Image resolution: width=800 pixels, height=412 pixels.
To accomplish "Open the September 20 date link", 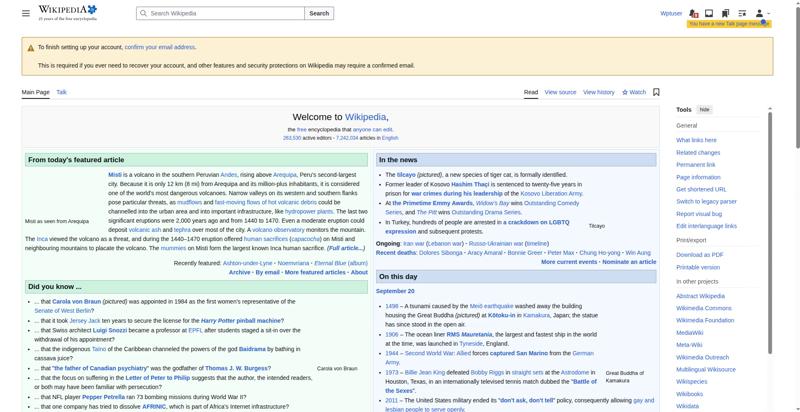I will (x=395, y=291).
